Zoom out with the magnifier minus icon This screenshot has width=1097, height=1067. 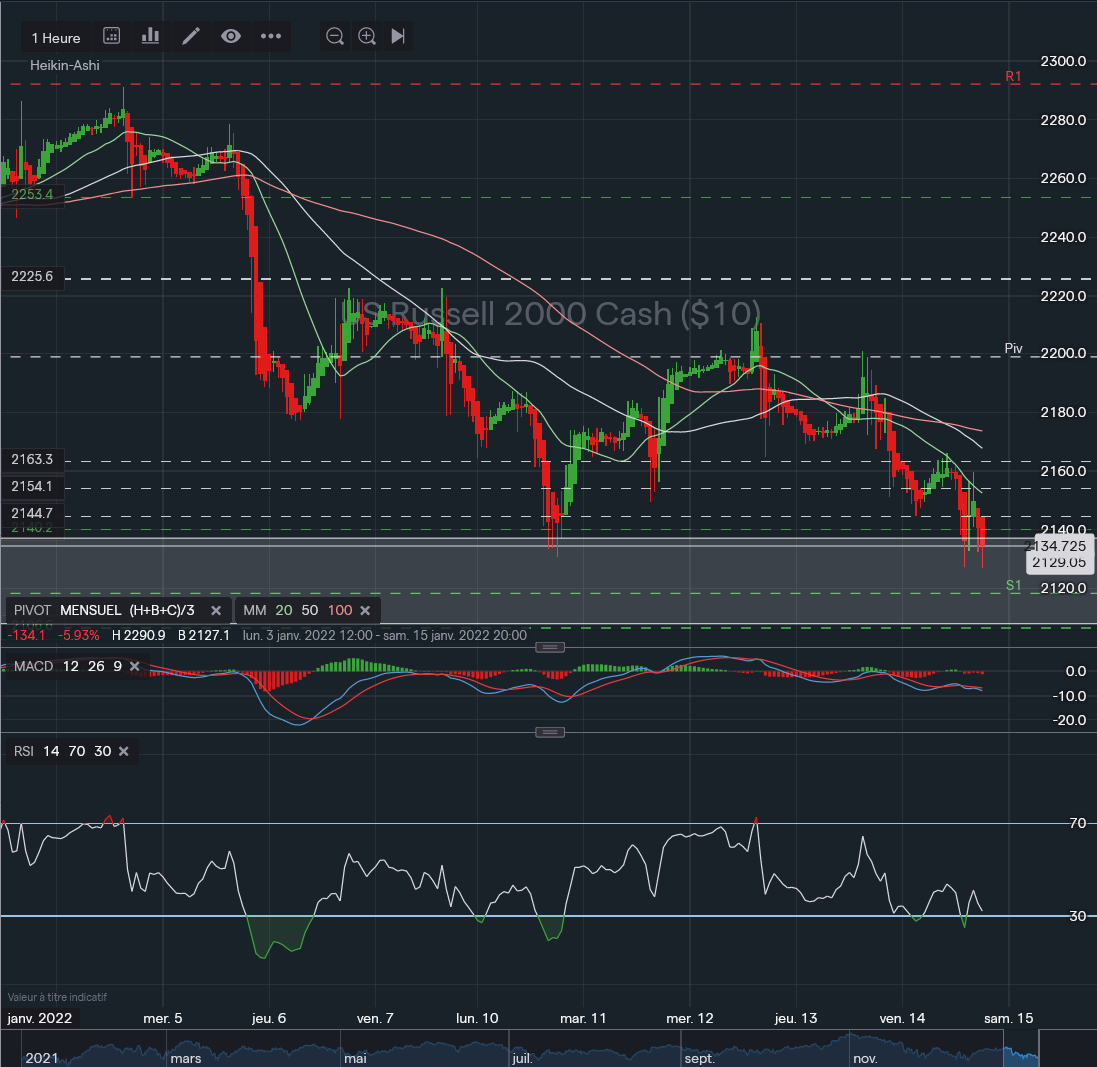[x=335, y=36]
